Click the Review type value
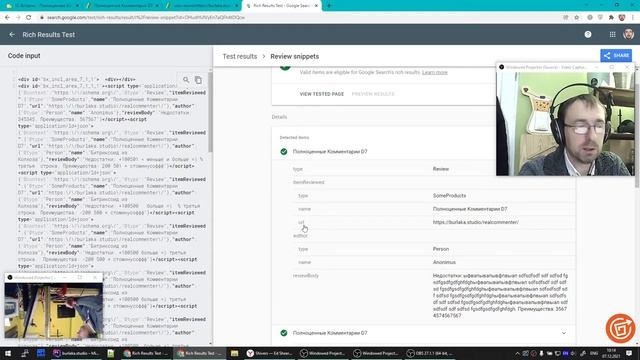 [x=441, y=169]
